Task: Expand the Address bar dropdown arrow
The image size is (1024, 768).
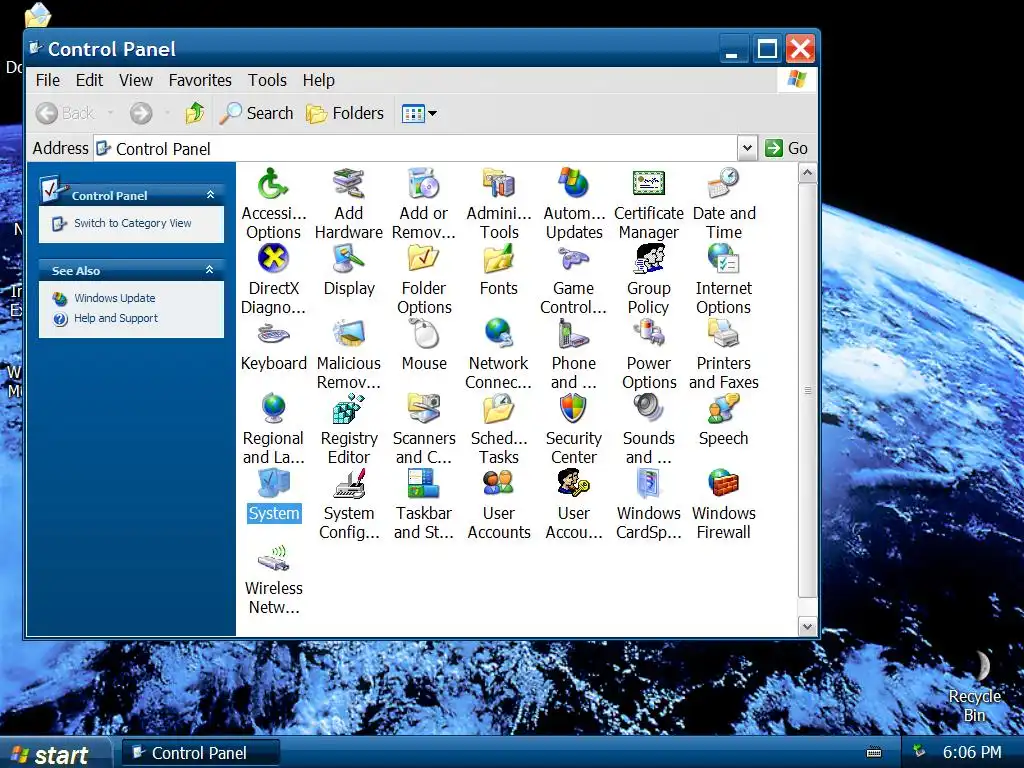Action: pos(747,148)
